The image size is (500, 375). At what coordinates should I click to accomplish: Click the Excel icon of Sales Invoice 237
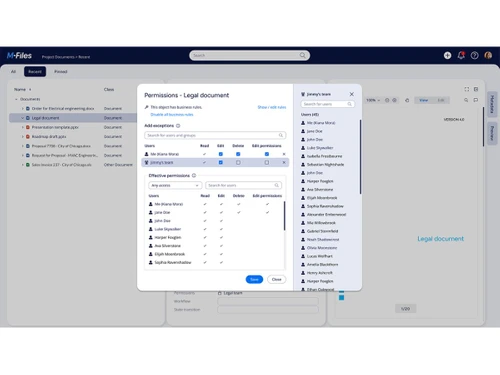(28, 165)
